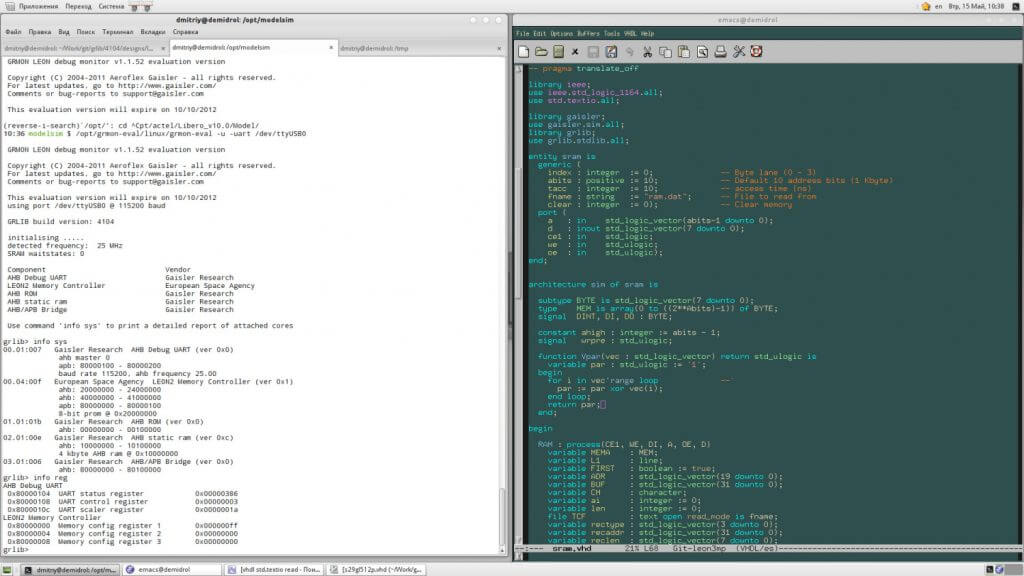Screen dimensions: 1024x576
Task: Click the Open file folder icon in Emacs
Action: click(541, 52)
